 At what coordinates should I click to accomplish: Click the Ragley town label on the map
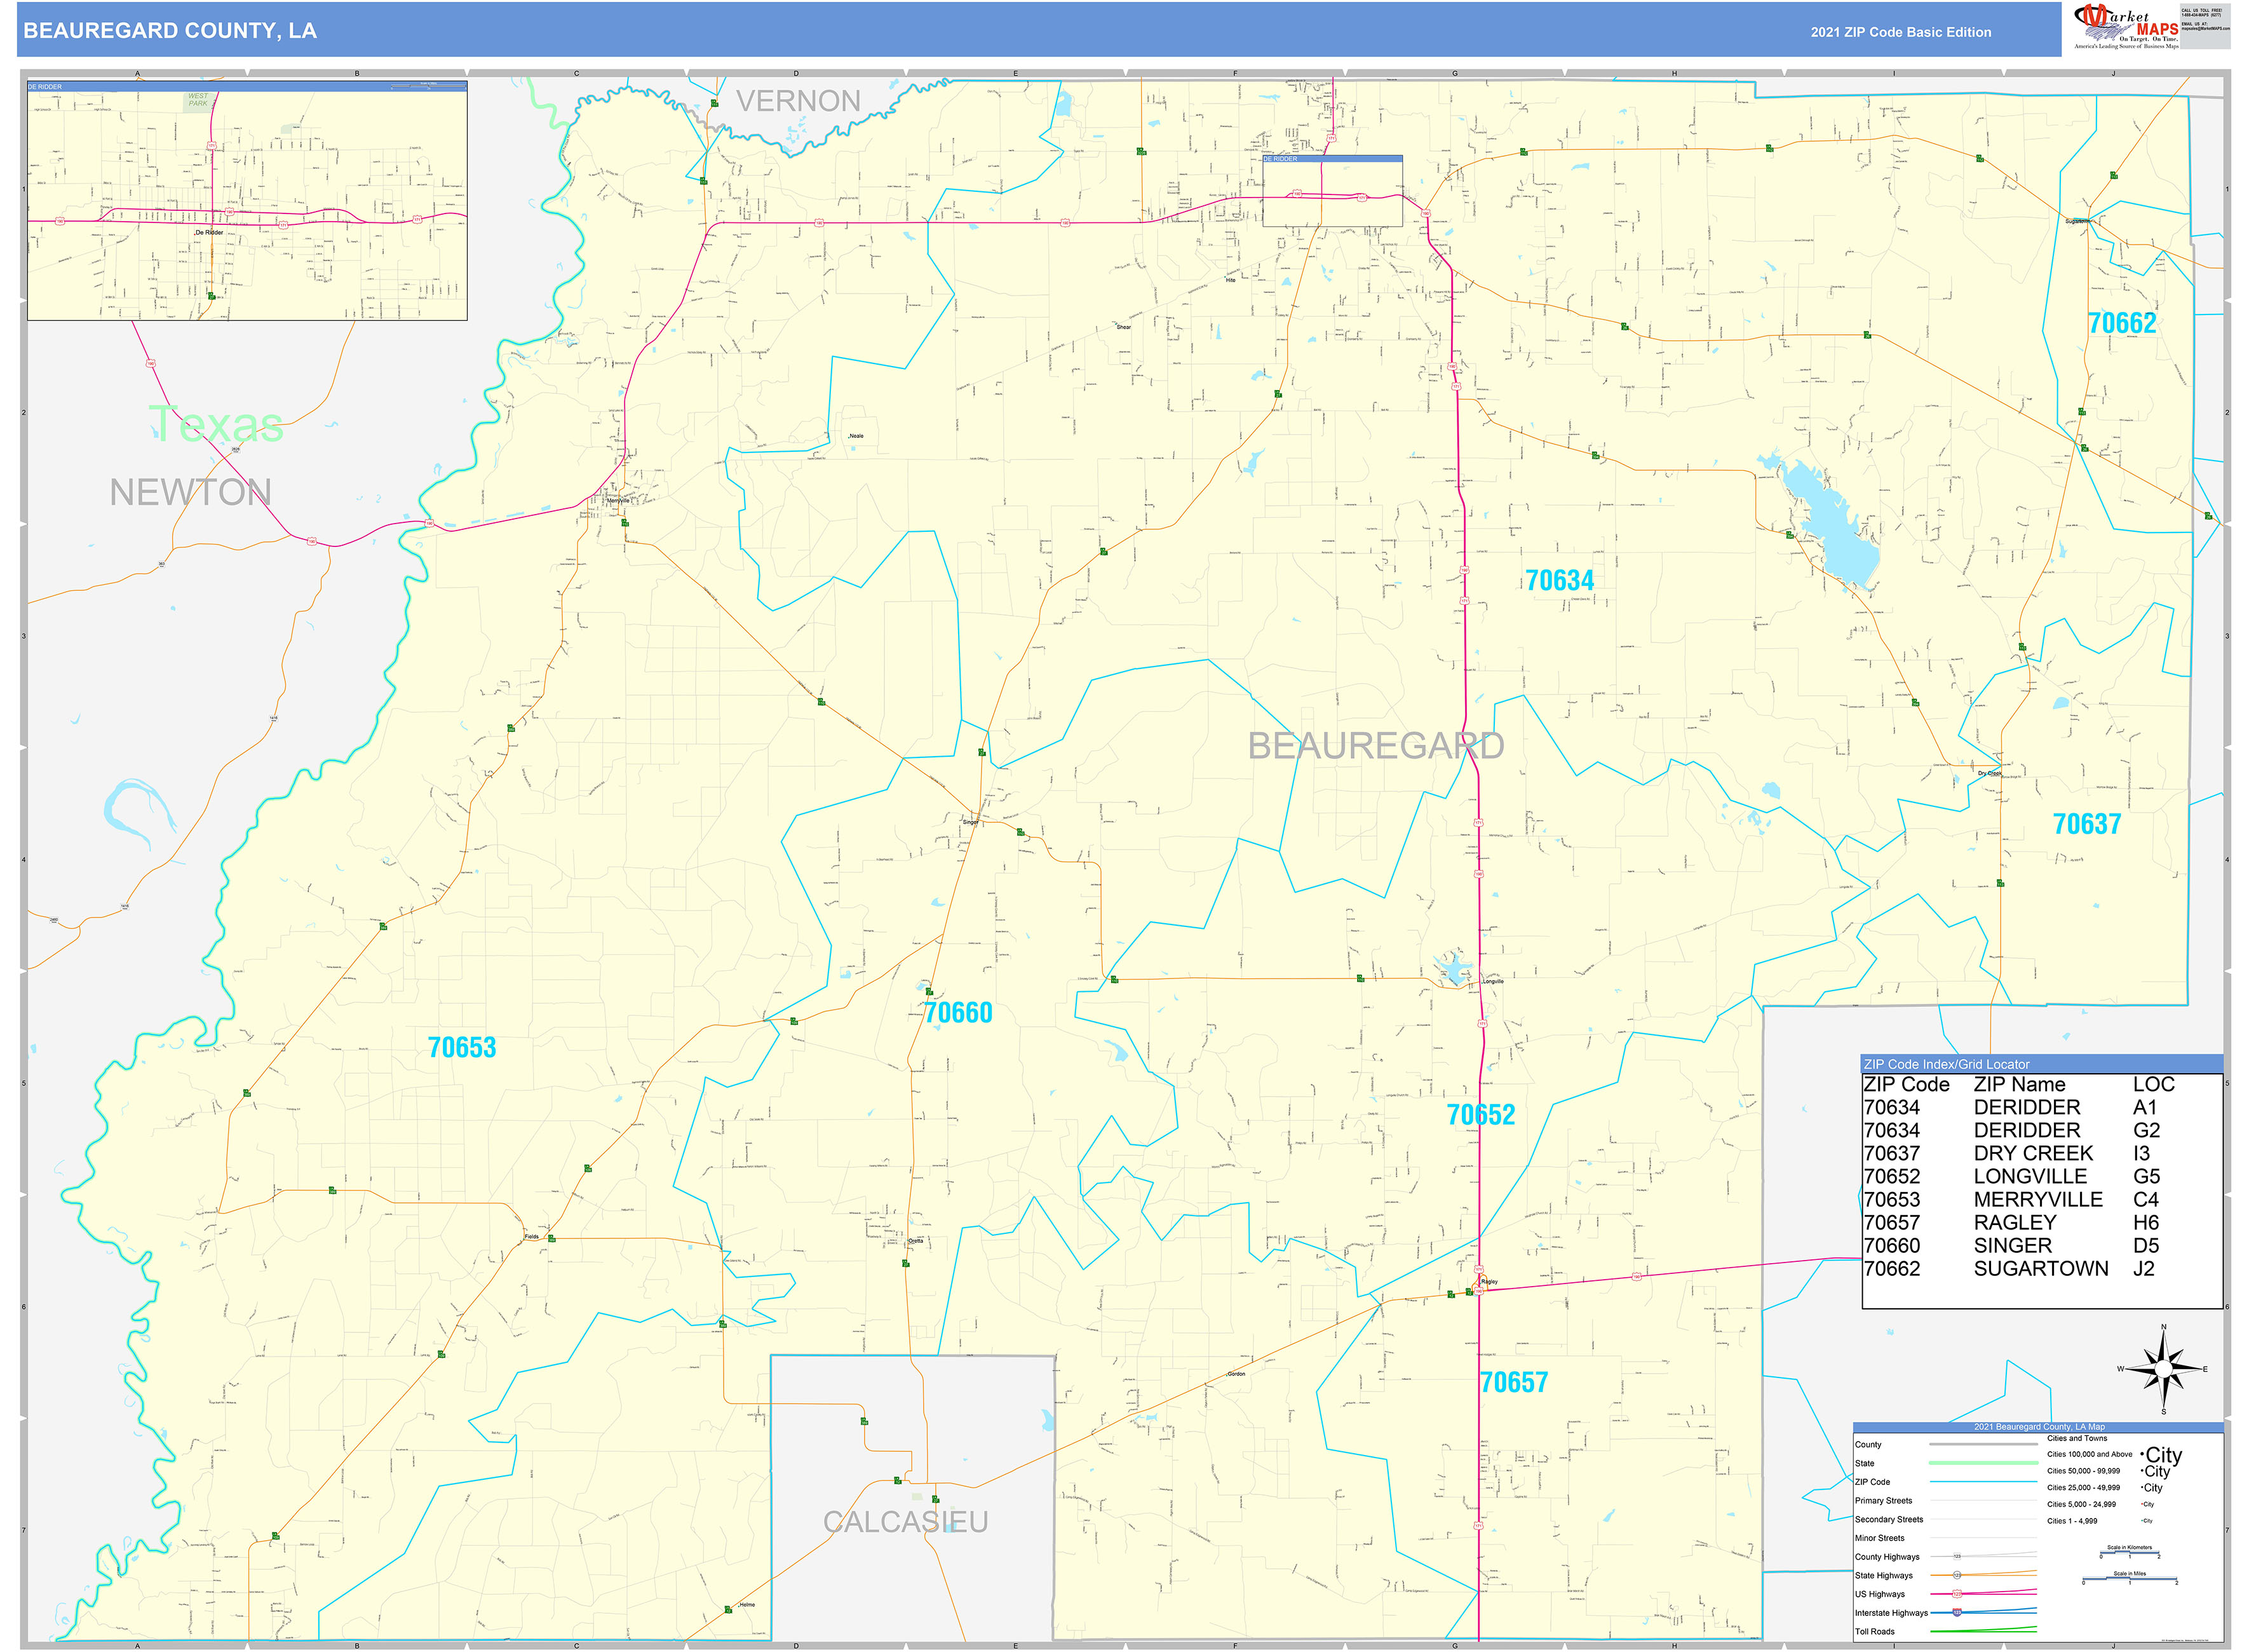tap(1489, 1282)
